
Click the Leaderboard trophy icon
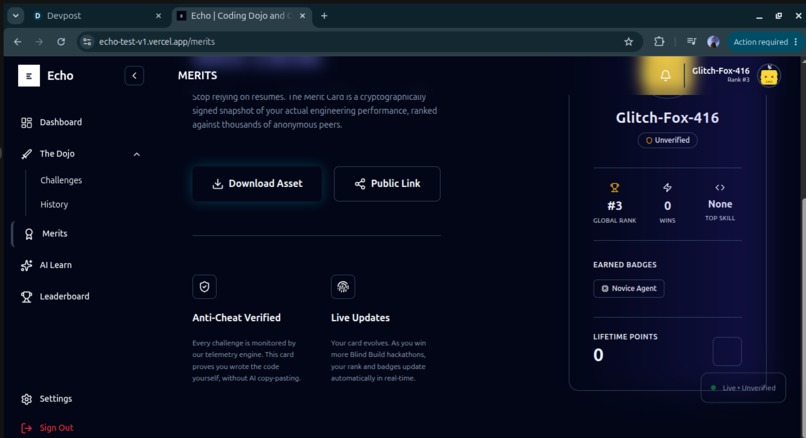pyautogui.click(x=26, y=297)
